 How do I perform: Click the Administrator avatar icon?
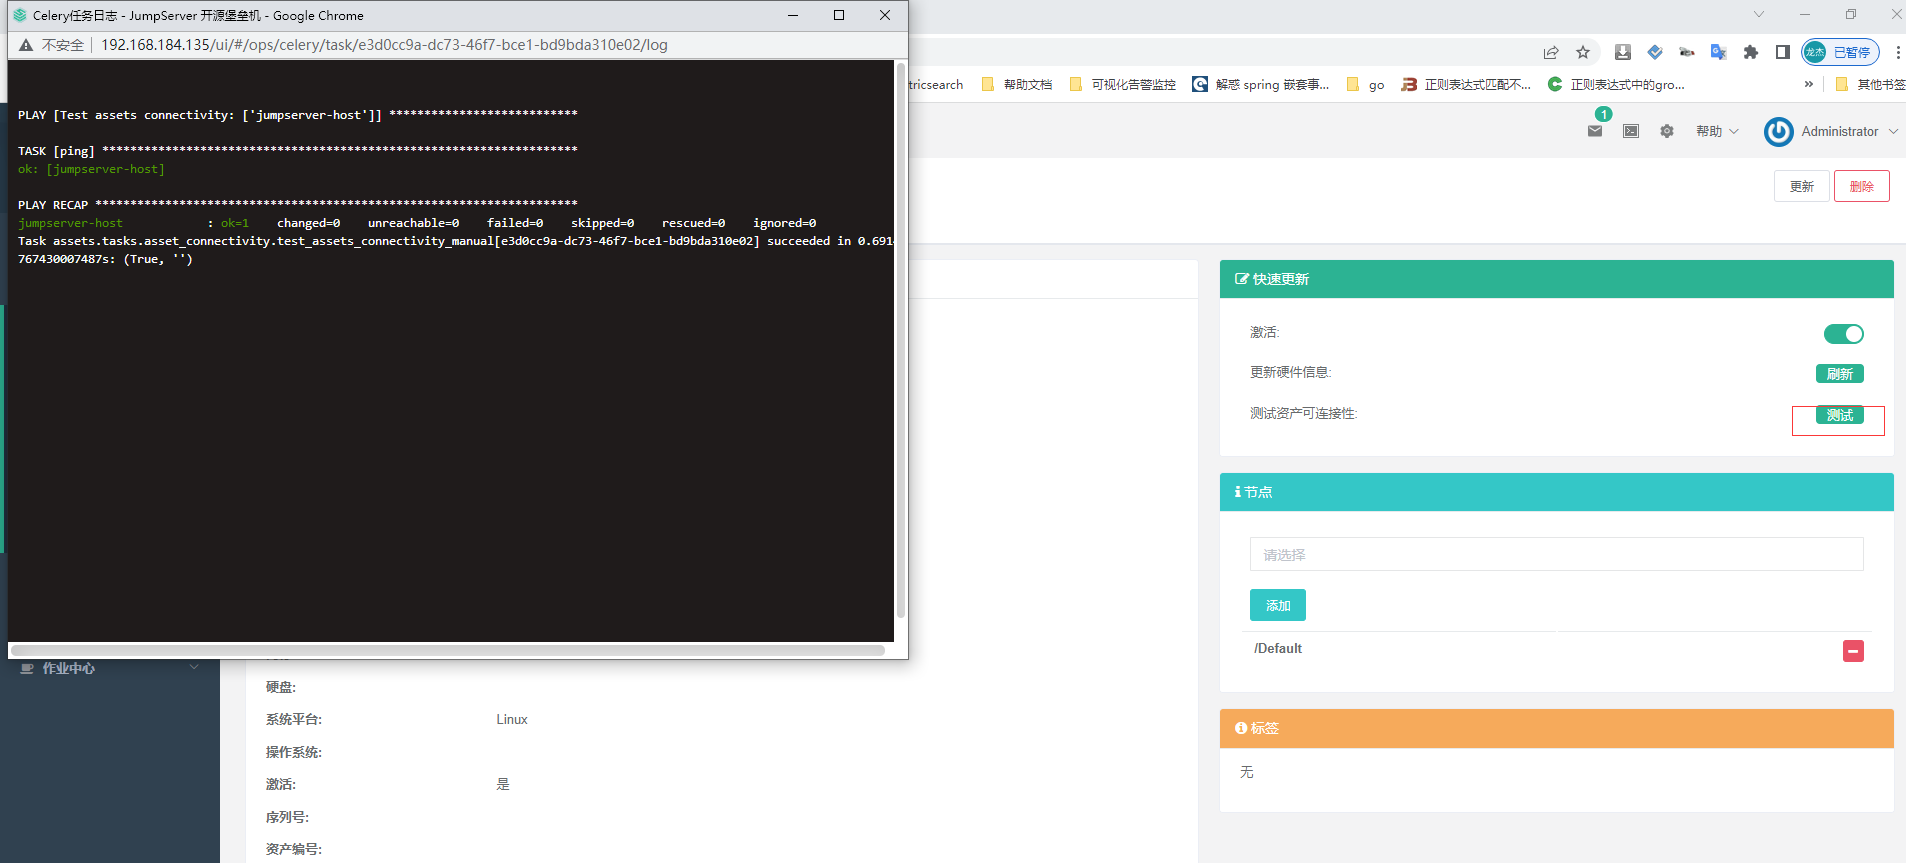[1779, 131]
